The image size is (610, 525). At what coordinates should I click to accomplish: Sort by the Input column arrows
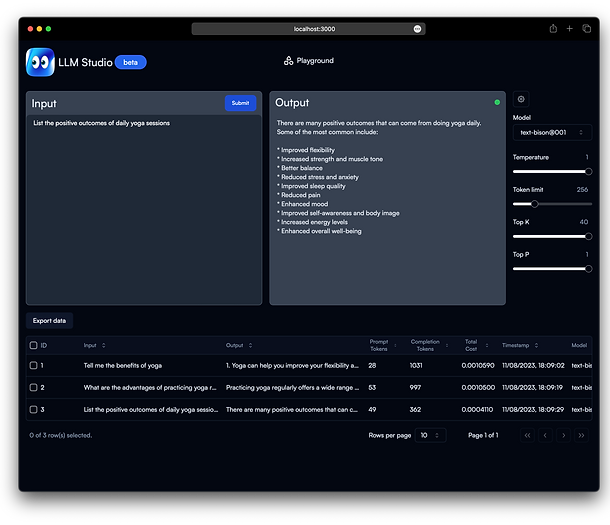(103, 345)
